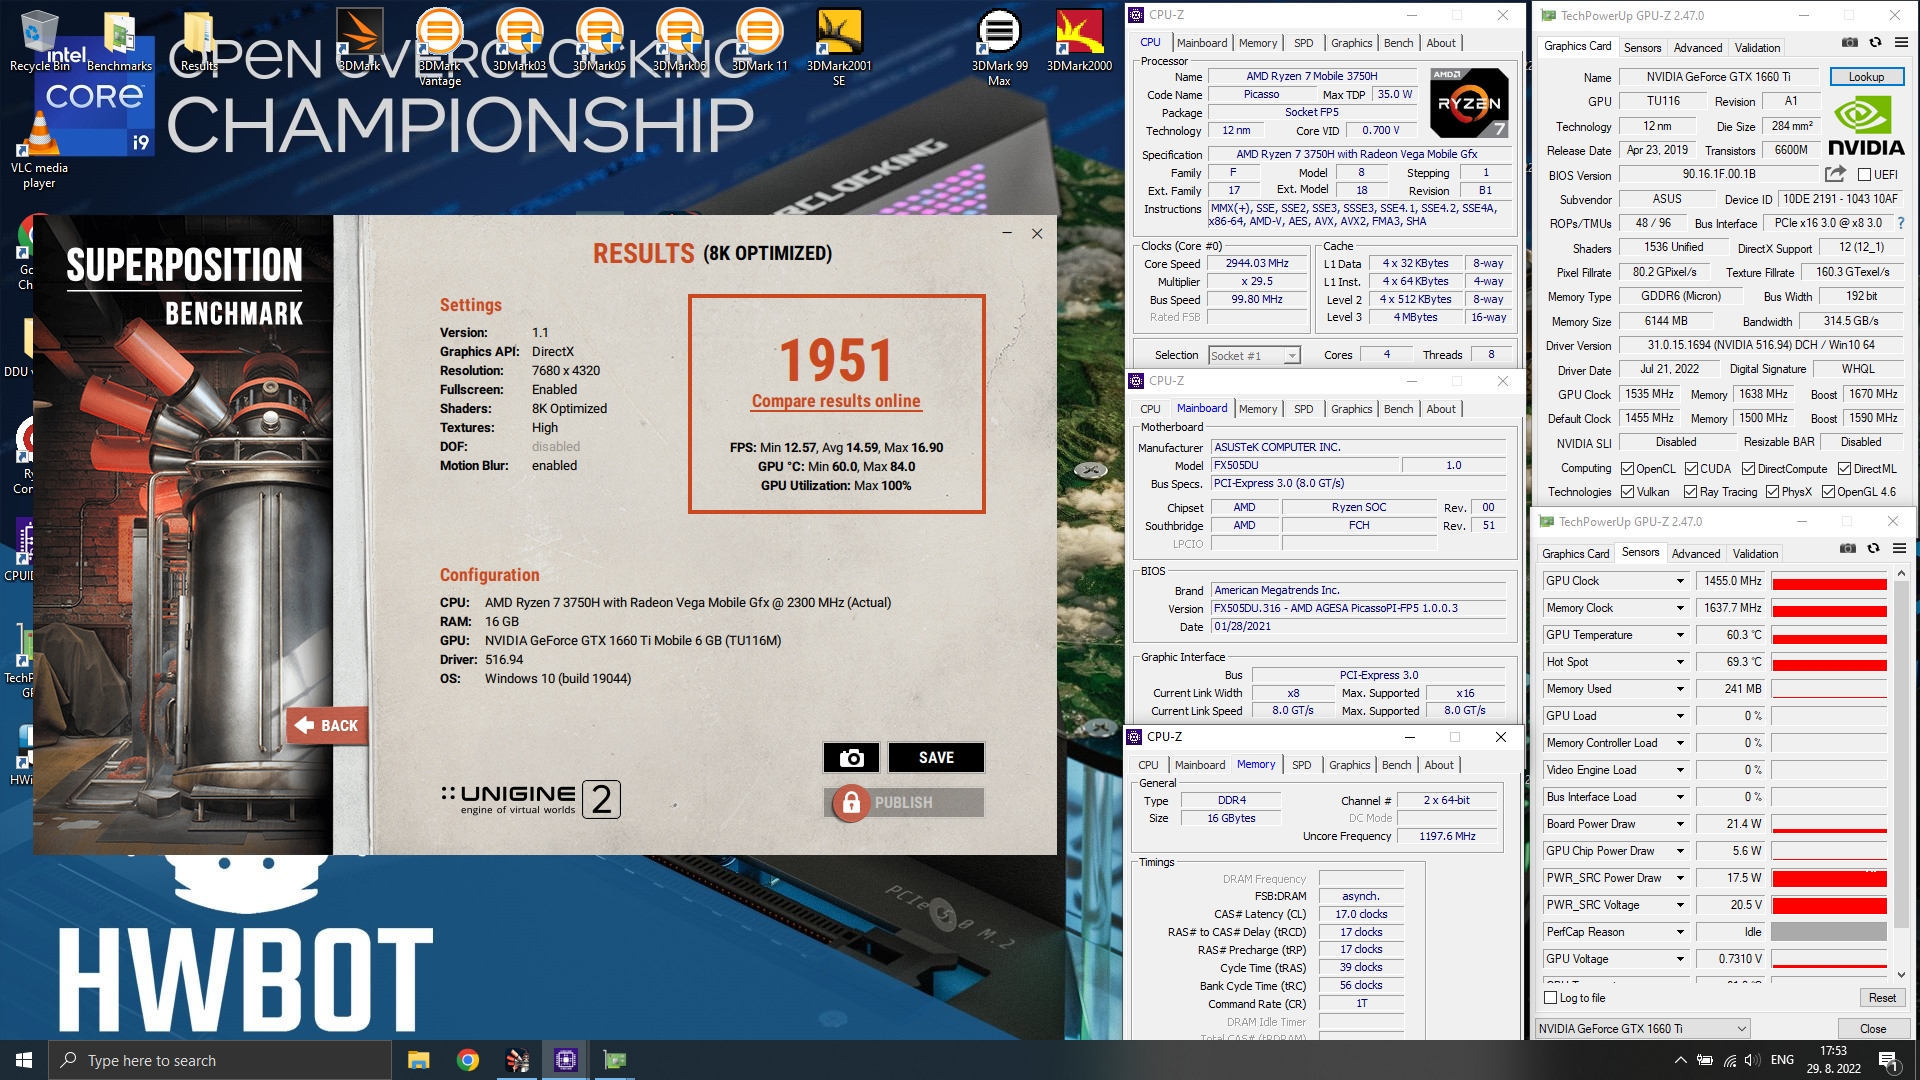Toggle the PhysX checkbox
This screenshot has width=1920, height=1080.
pos(1772,492)
